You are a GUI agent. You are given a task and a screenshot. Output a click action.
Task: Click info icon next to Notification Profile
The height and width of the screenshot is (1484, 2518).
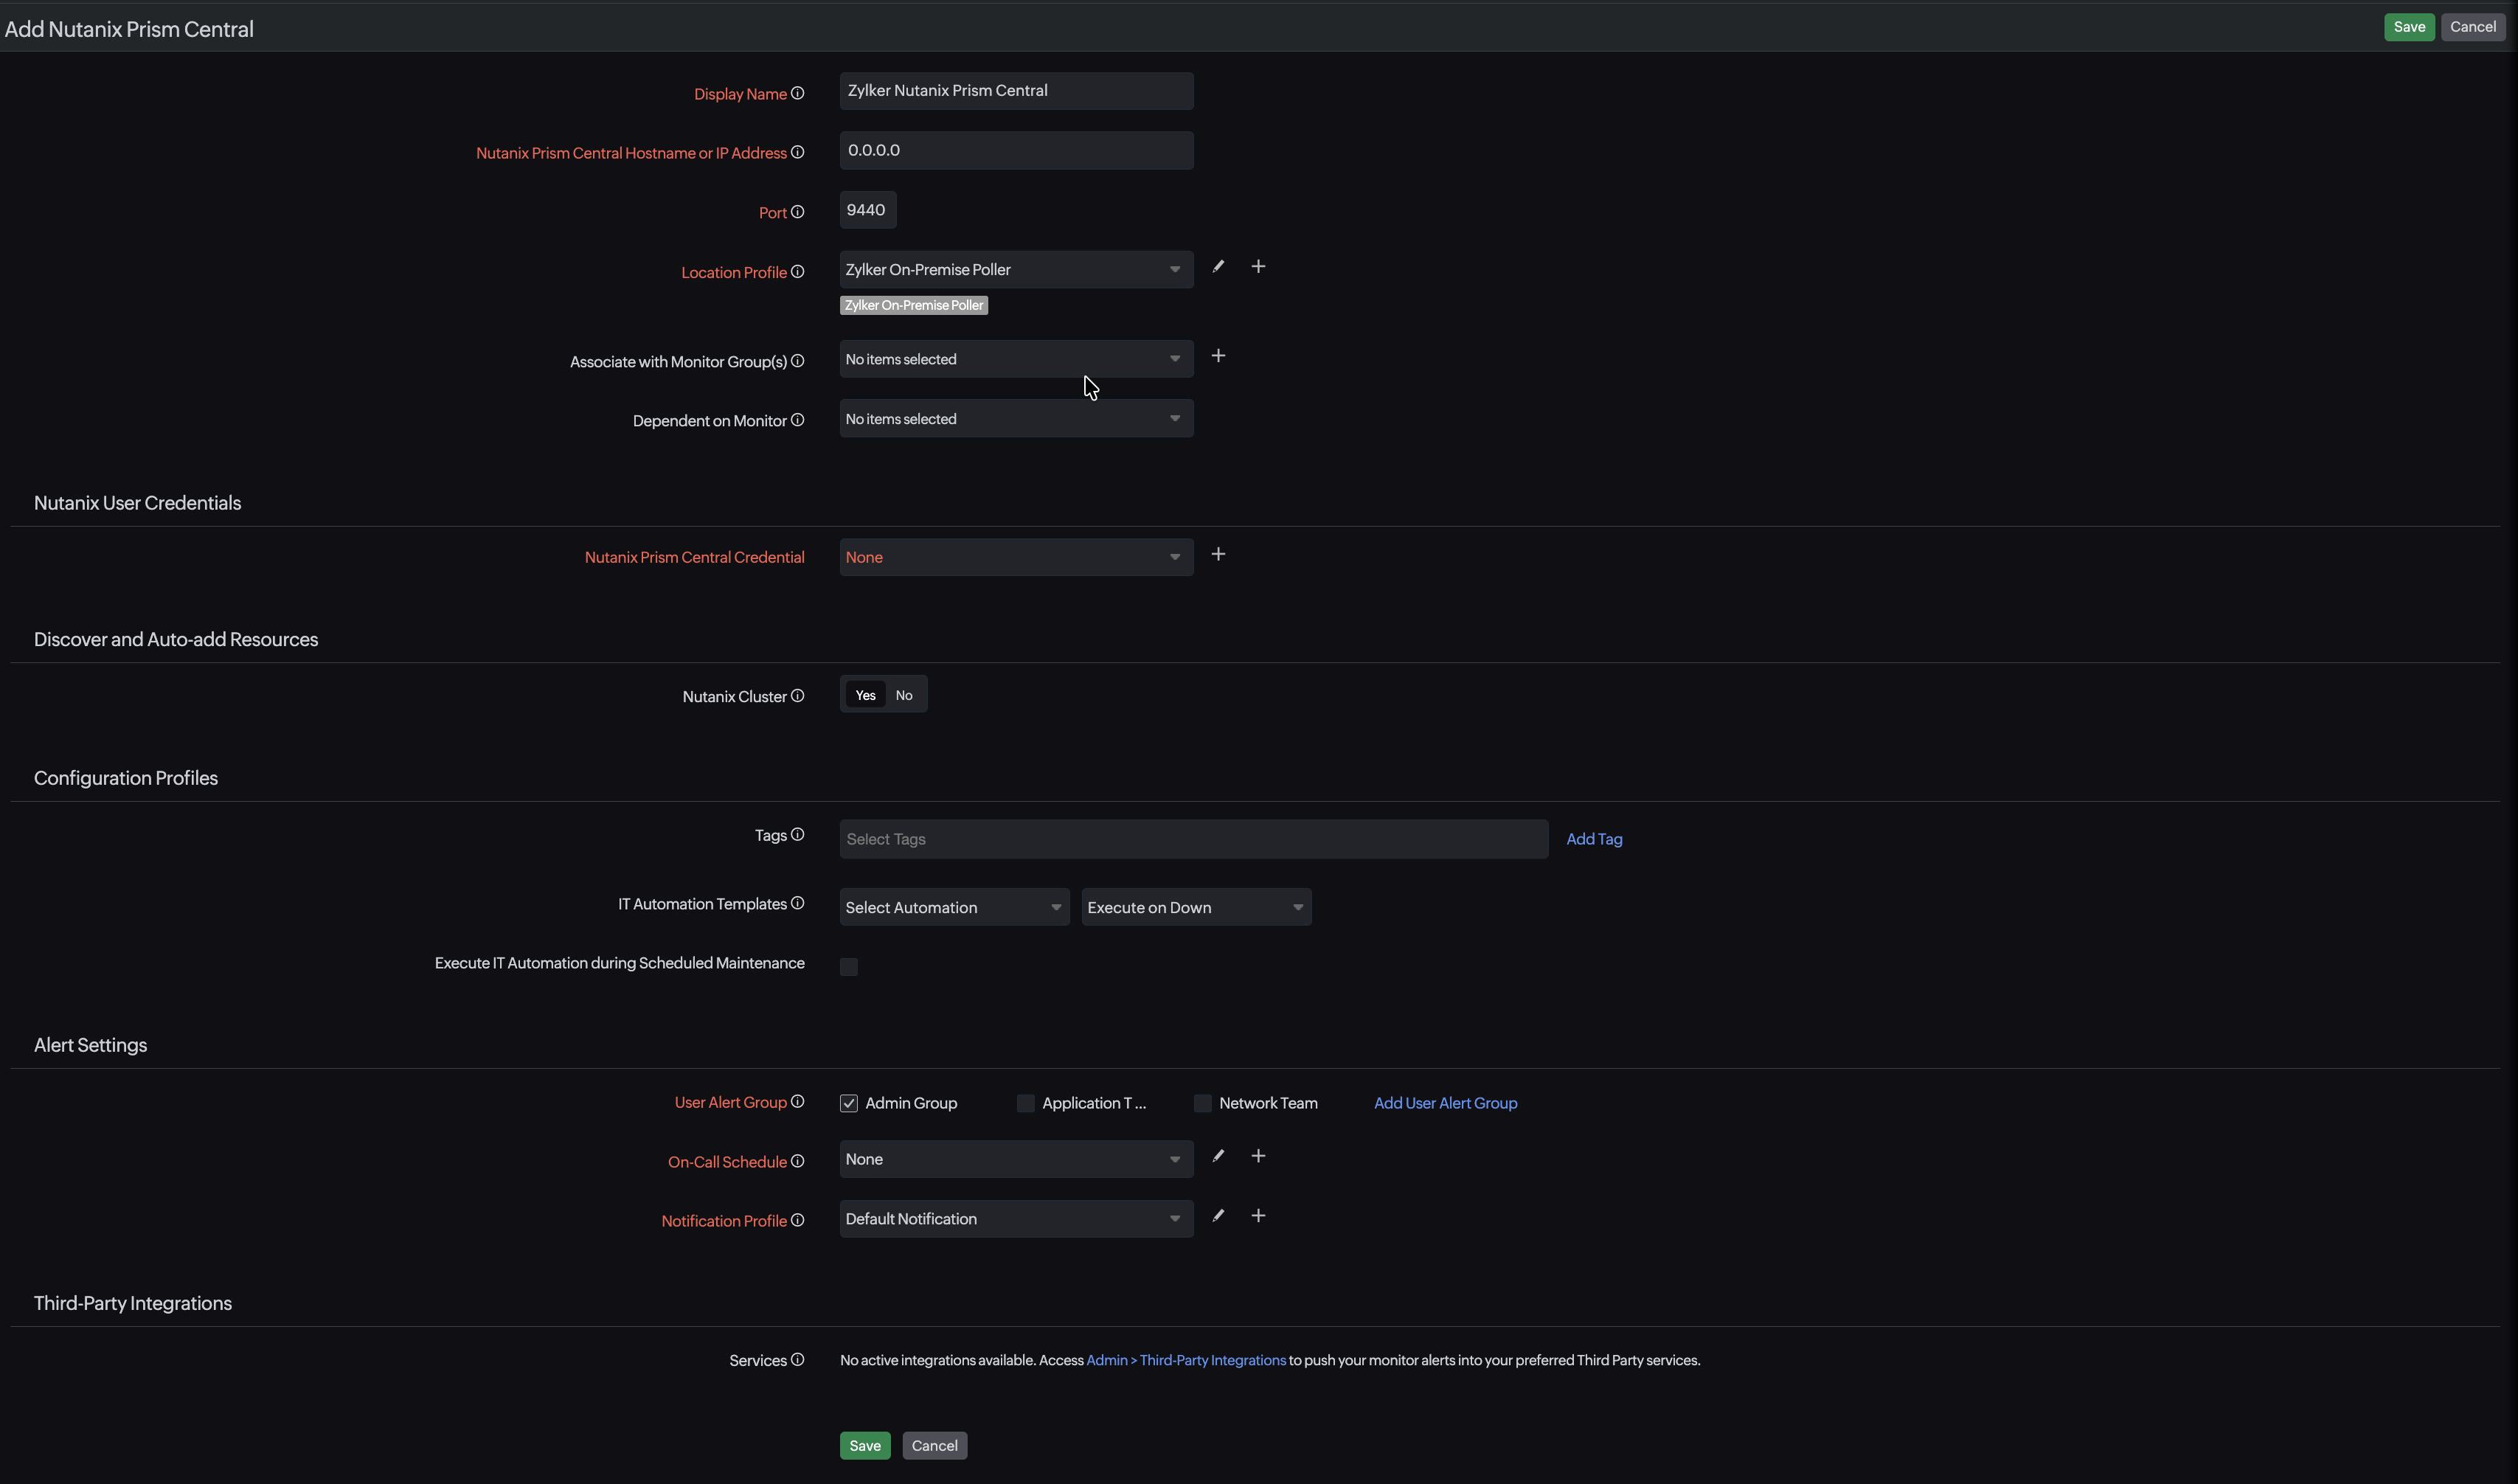tap(797, 1220)
